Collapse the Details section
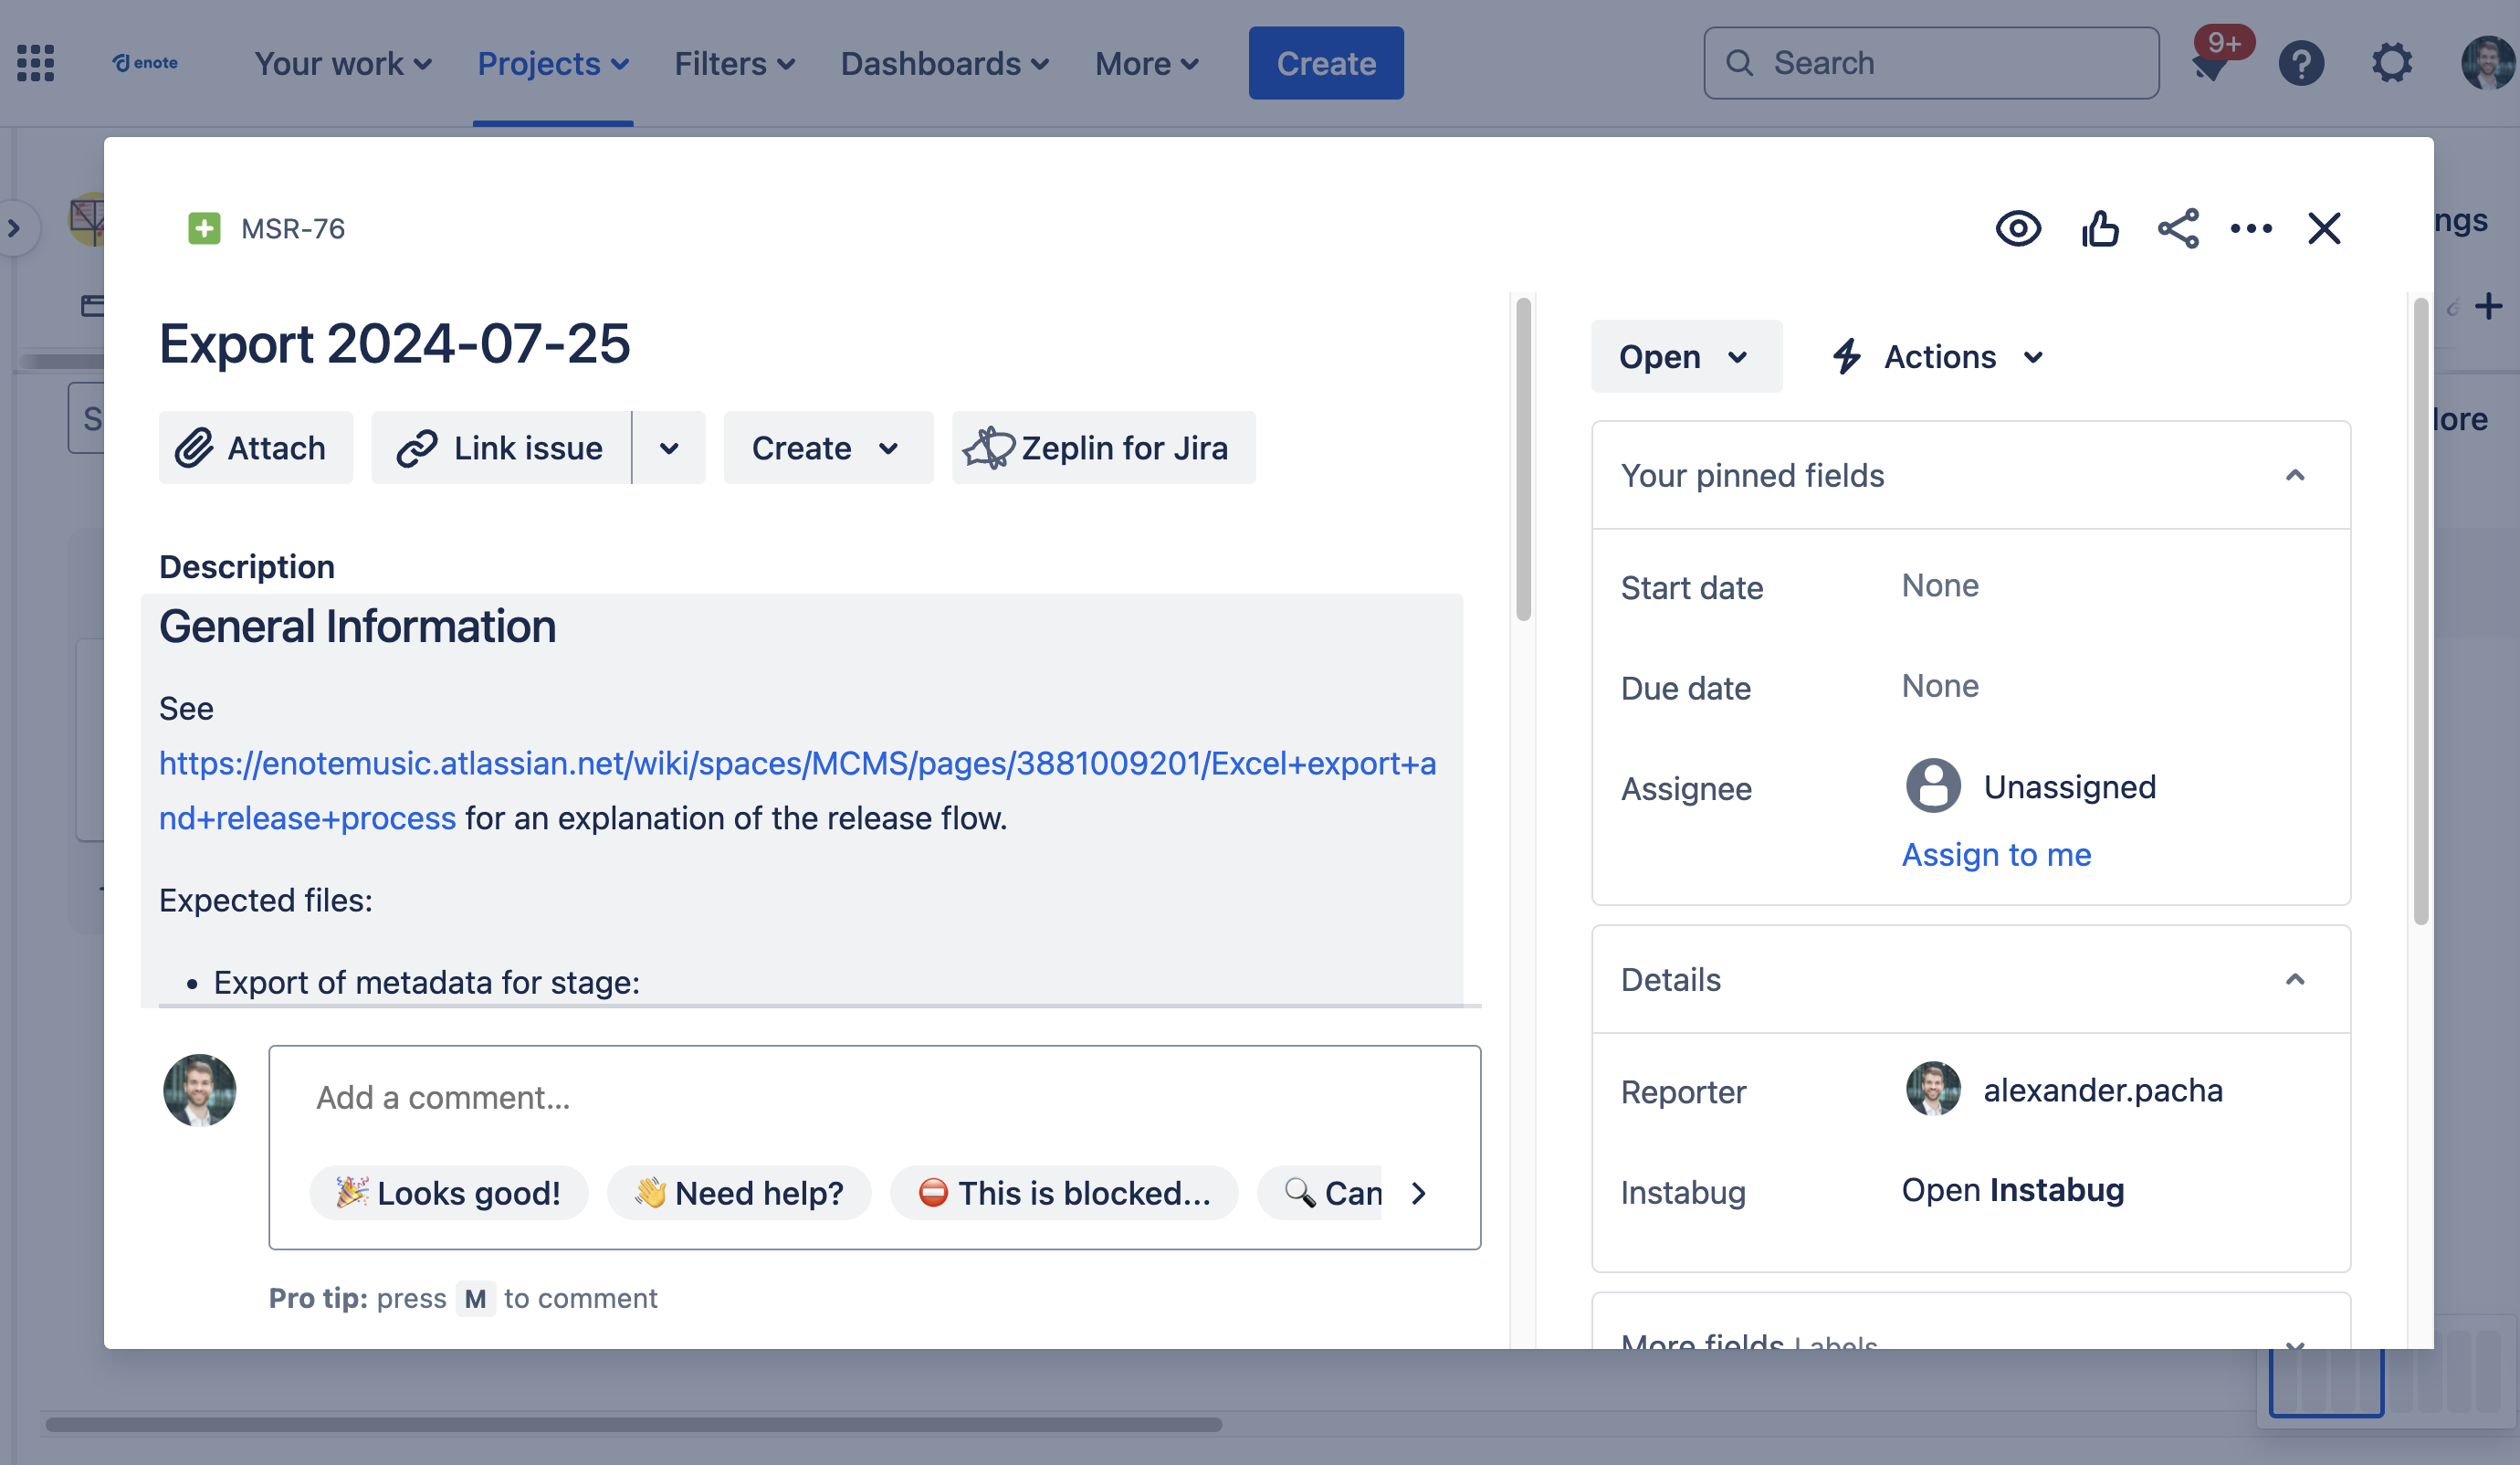 [2294, 980]
